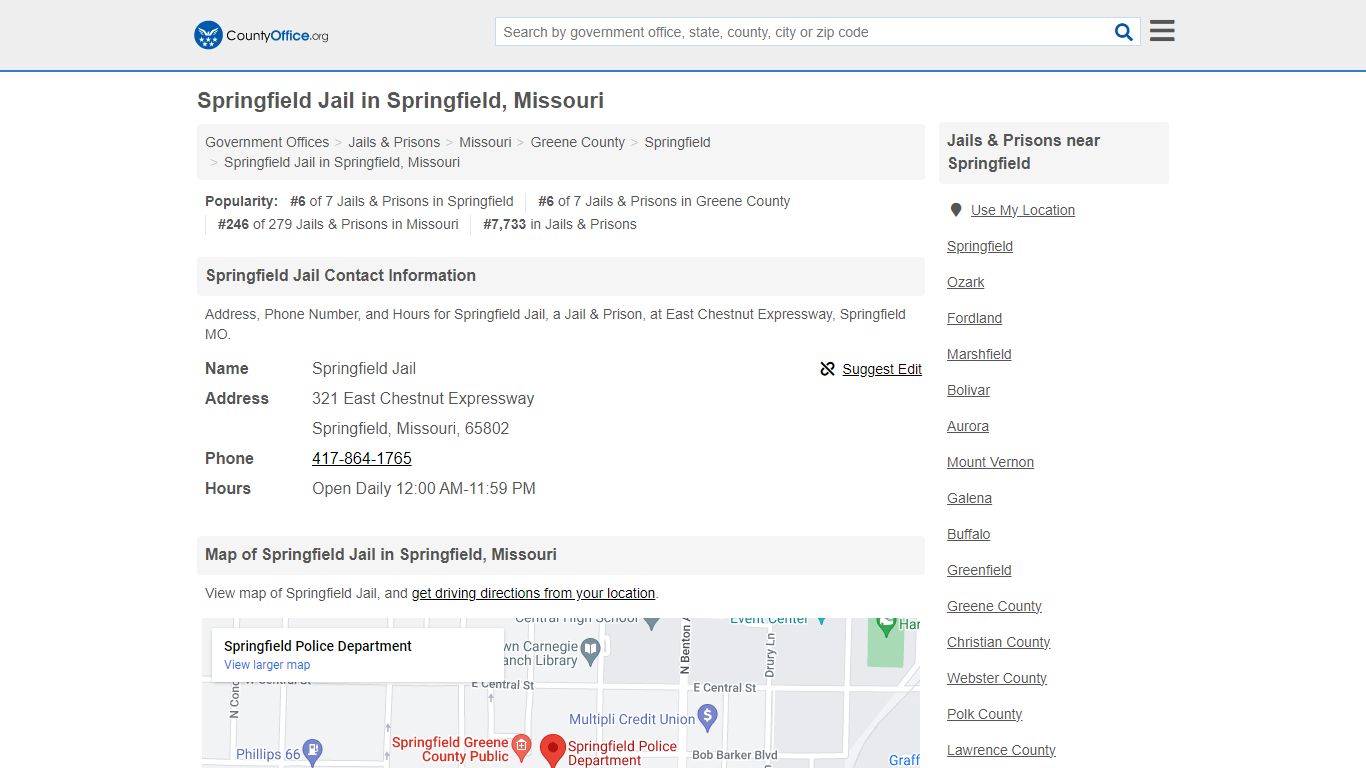Click the Springfield Greene County Public map icon

coord(521,745)
